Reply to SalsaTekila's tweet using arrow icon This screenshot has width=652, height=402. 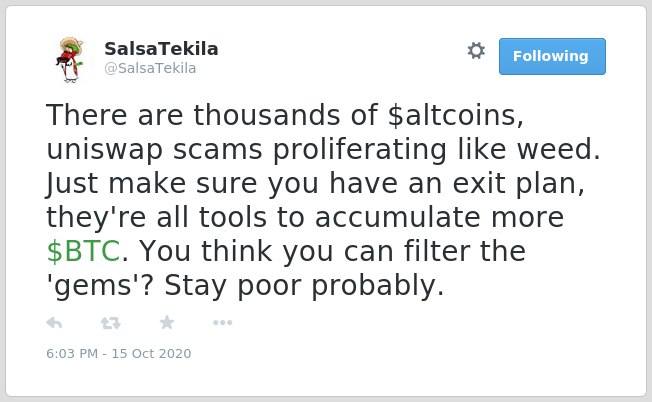(x=54, y=323)
